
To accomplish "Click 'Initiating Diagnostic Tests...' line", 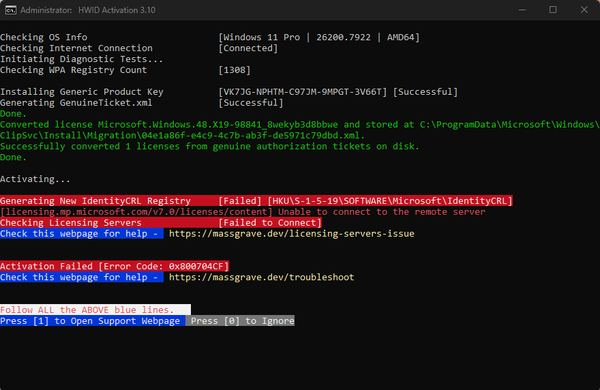I will [x=82, y=59].
